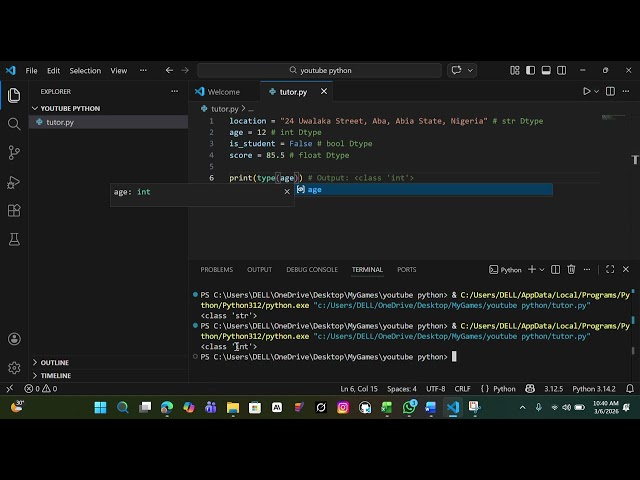Screen dimensions: 640x480
Task: Open the run options dropdown arrow
Action: click(x=596, y=91)
